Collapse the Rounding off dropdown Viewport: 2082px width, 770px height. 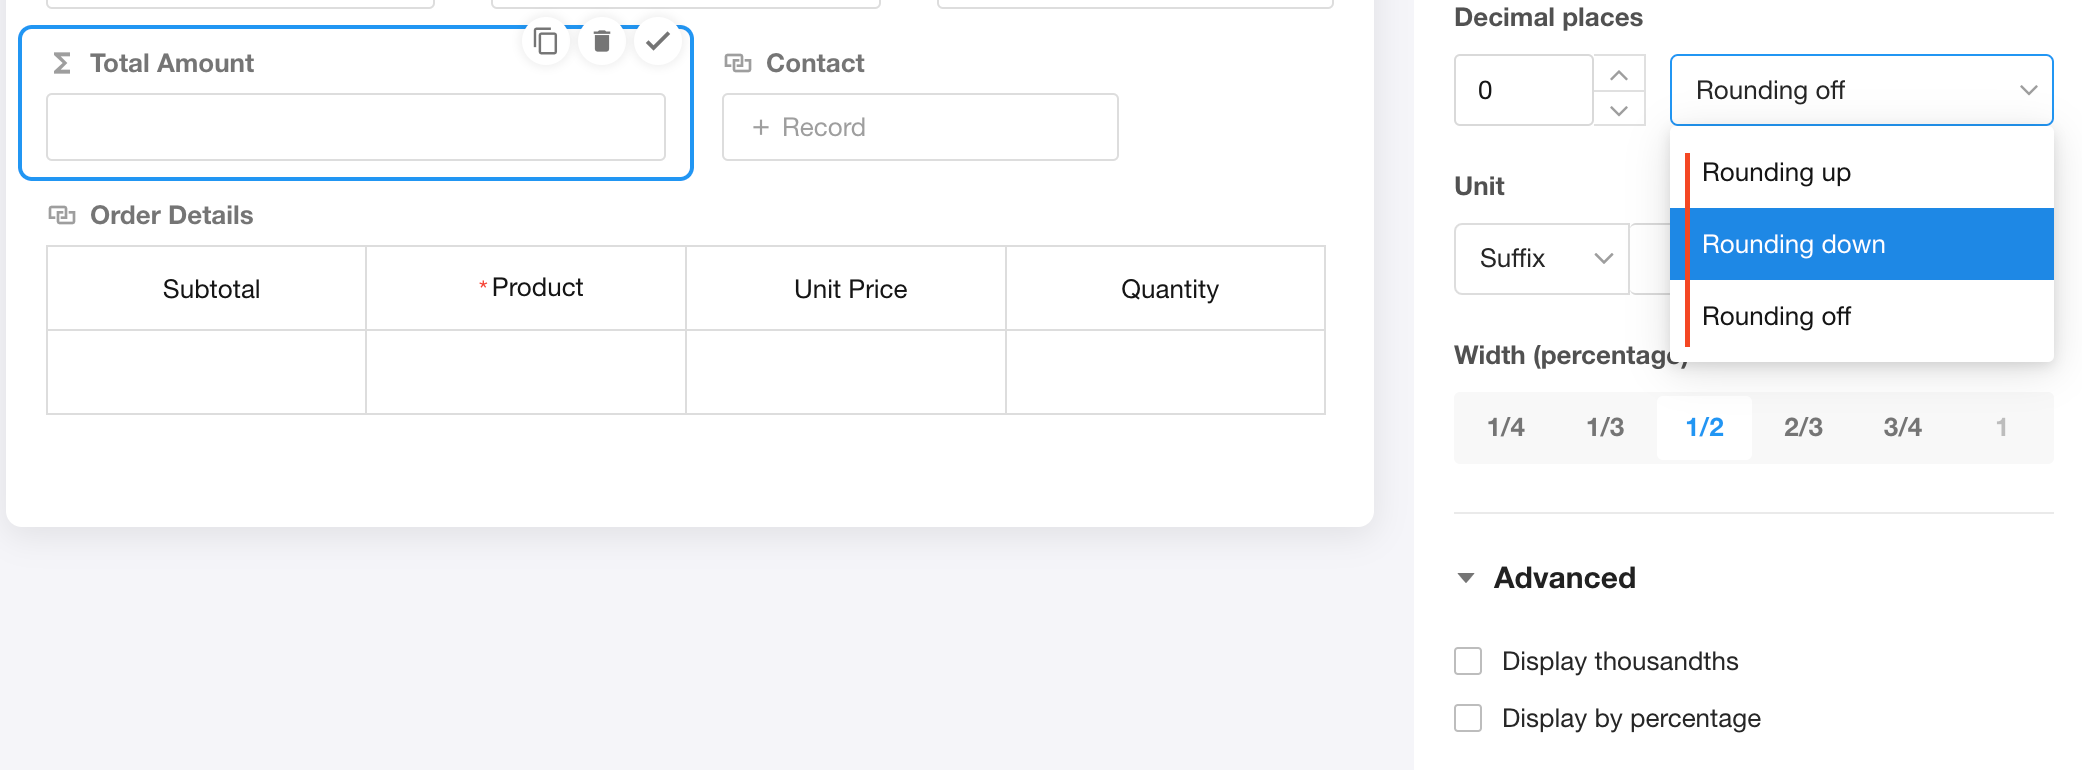click(x=1861, y=90)
